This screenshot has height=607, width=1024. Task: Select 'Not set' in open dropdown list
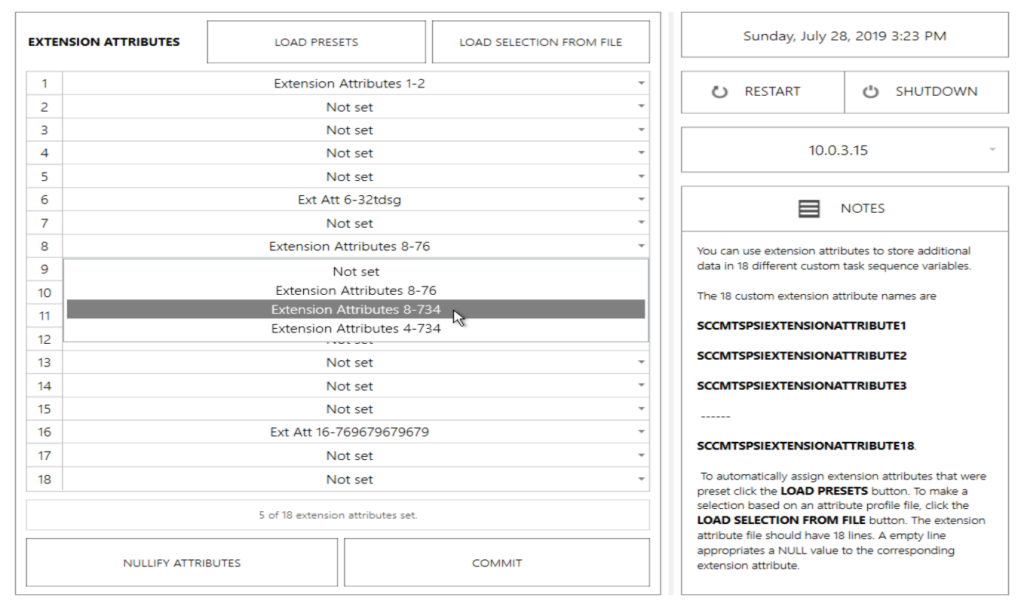[356, 271]
